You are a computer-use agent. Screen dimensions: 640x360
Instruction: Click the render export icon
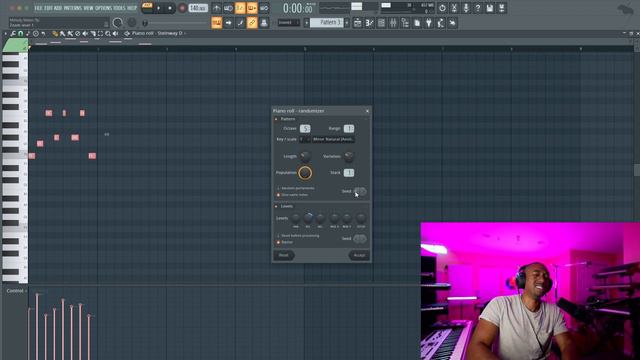pyautogui.click(x=502, y=8)
